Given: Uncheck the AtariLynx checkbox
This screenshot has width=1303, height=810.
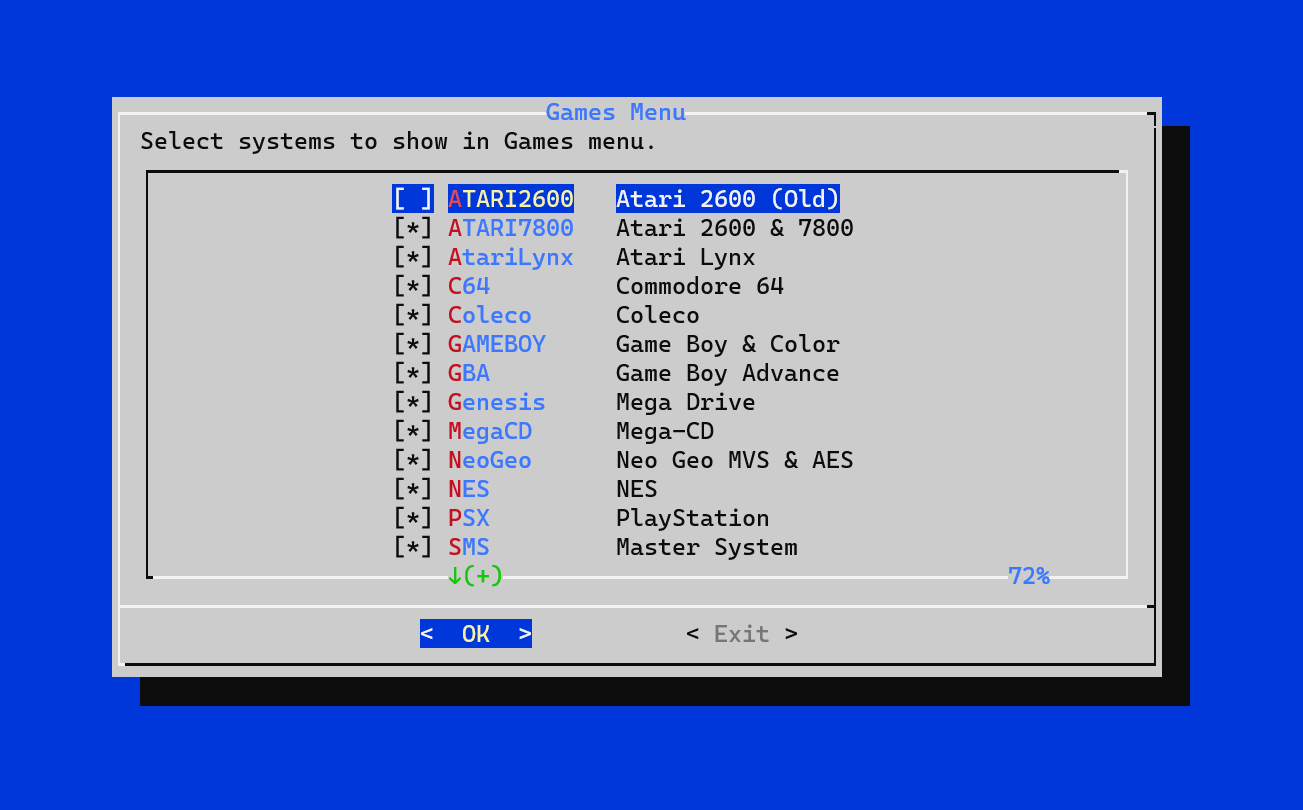Looking at the screenshot, I should coord(413,257).
